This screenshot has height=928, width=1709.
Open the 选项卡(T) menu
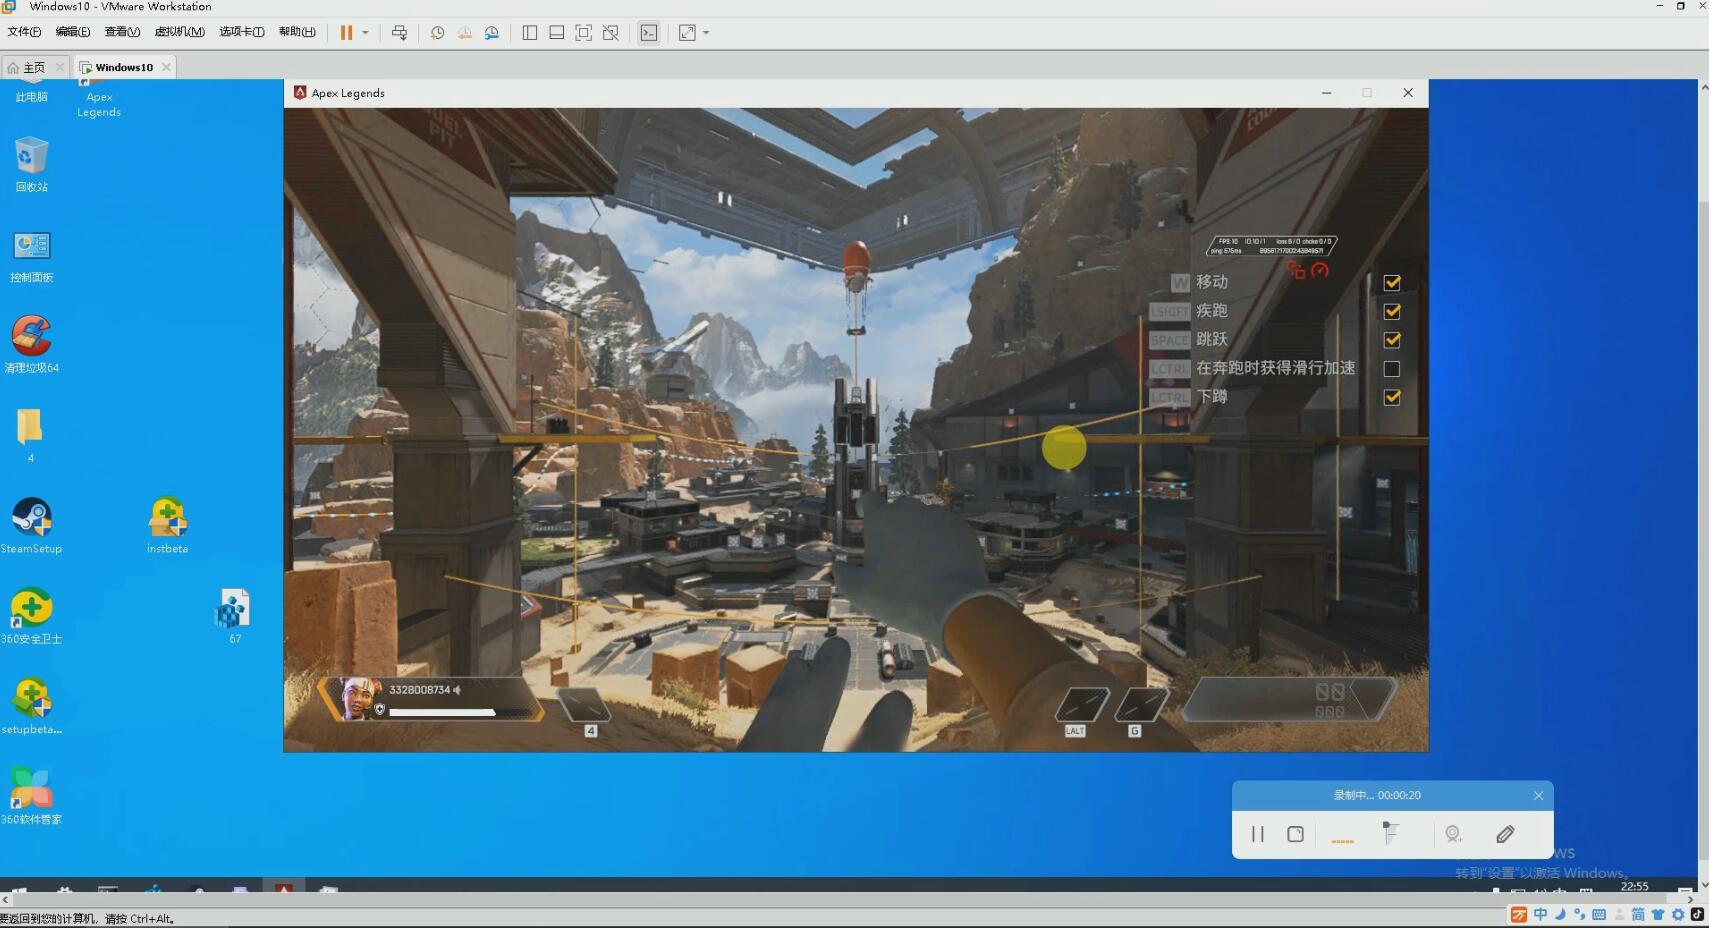click(242, 32)
